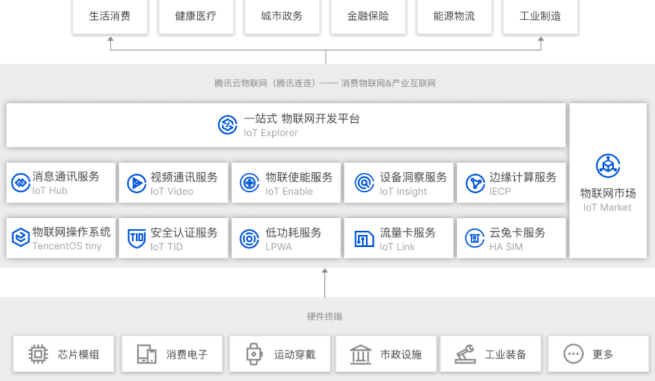Click the IoT Enable subtitle
This screenshot has height=381, width=655.
(289, 191)
